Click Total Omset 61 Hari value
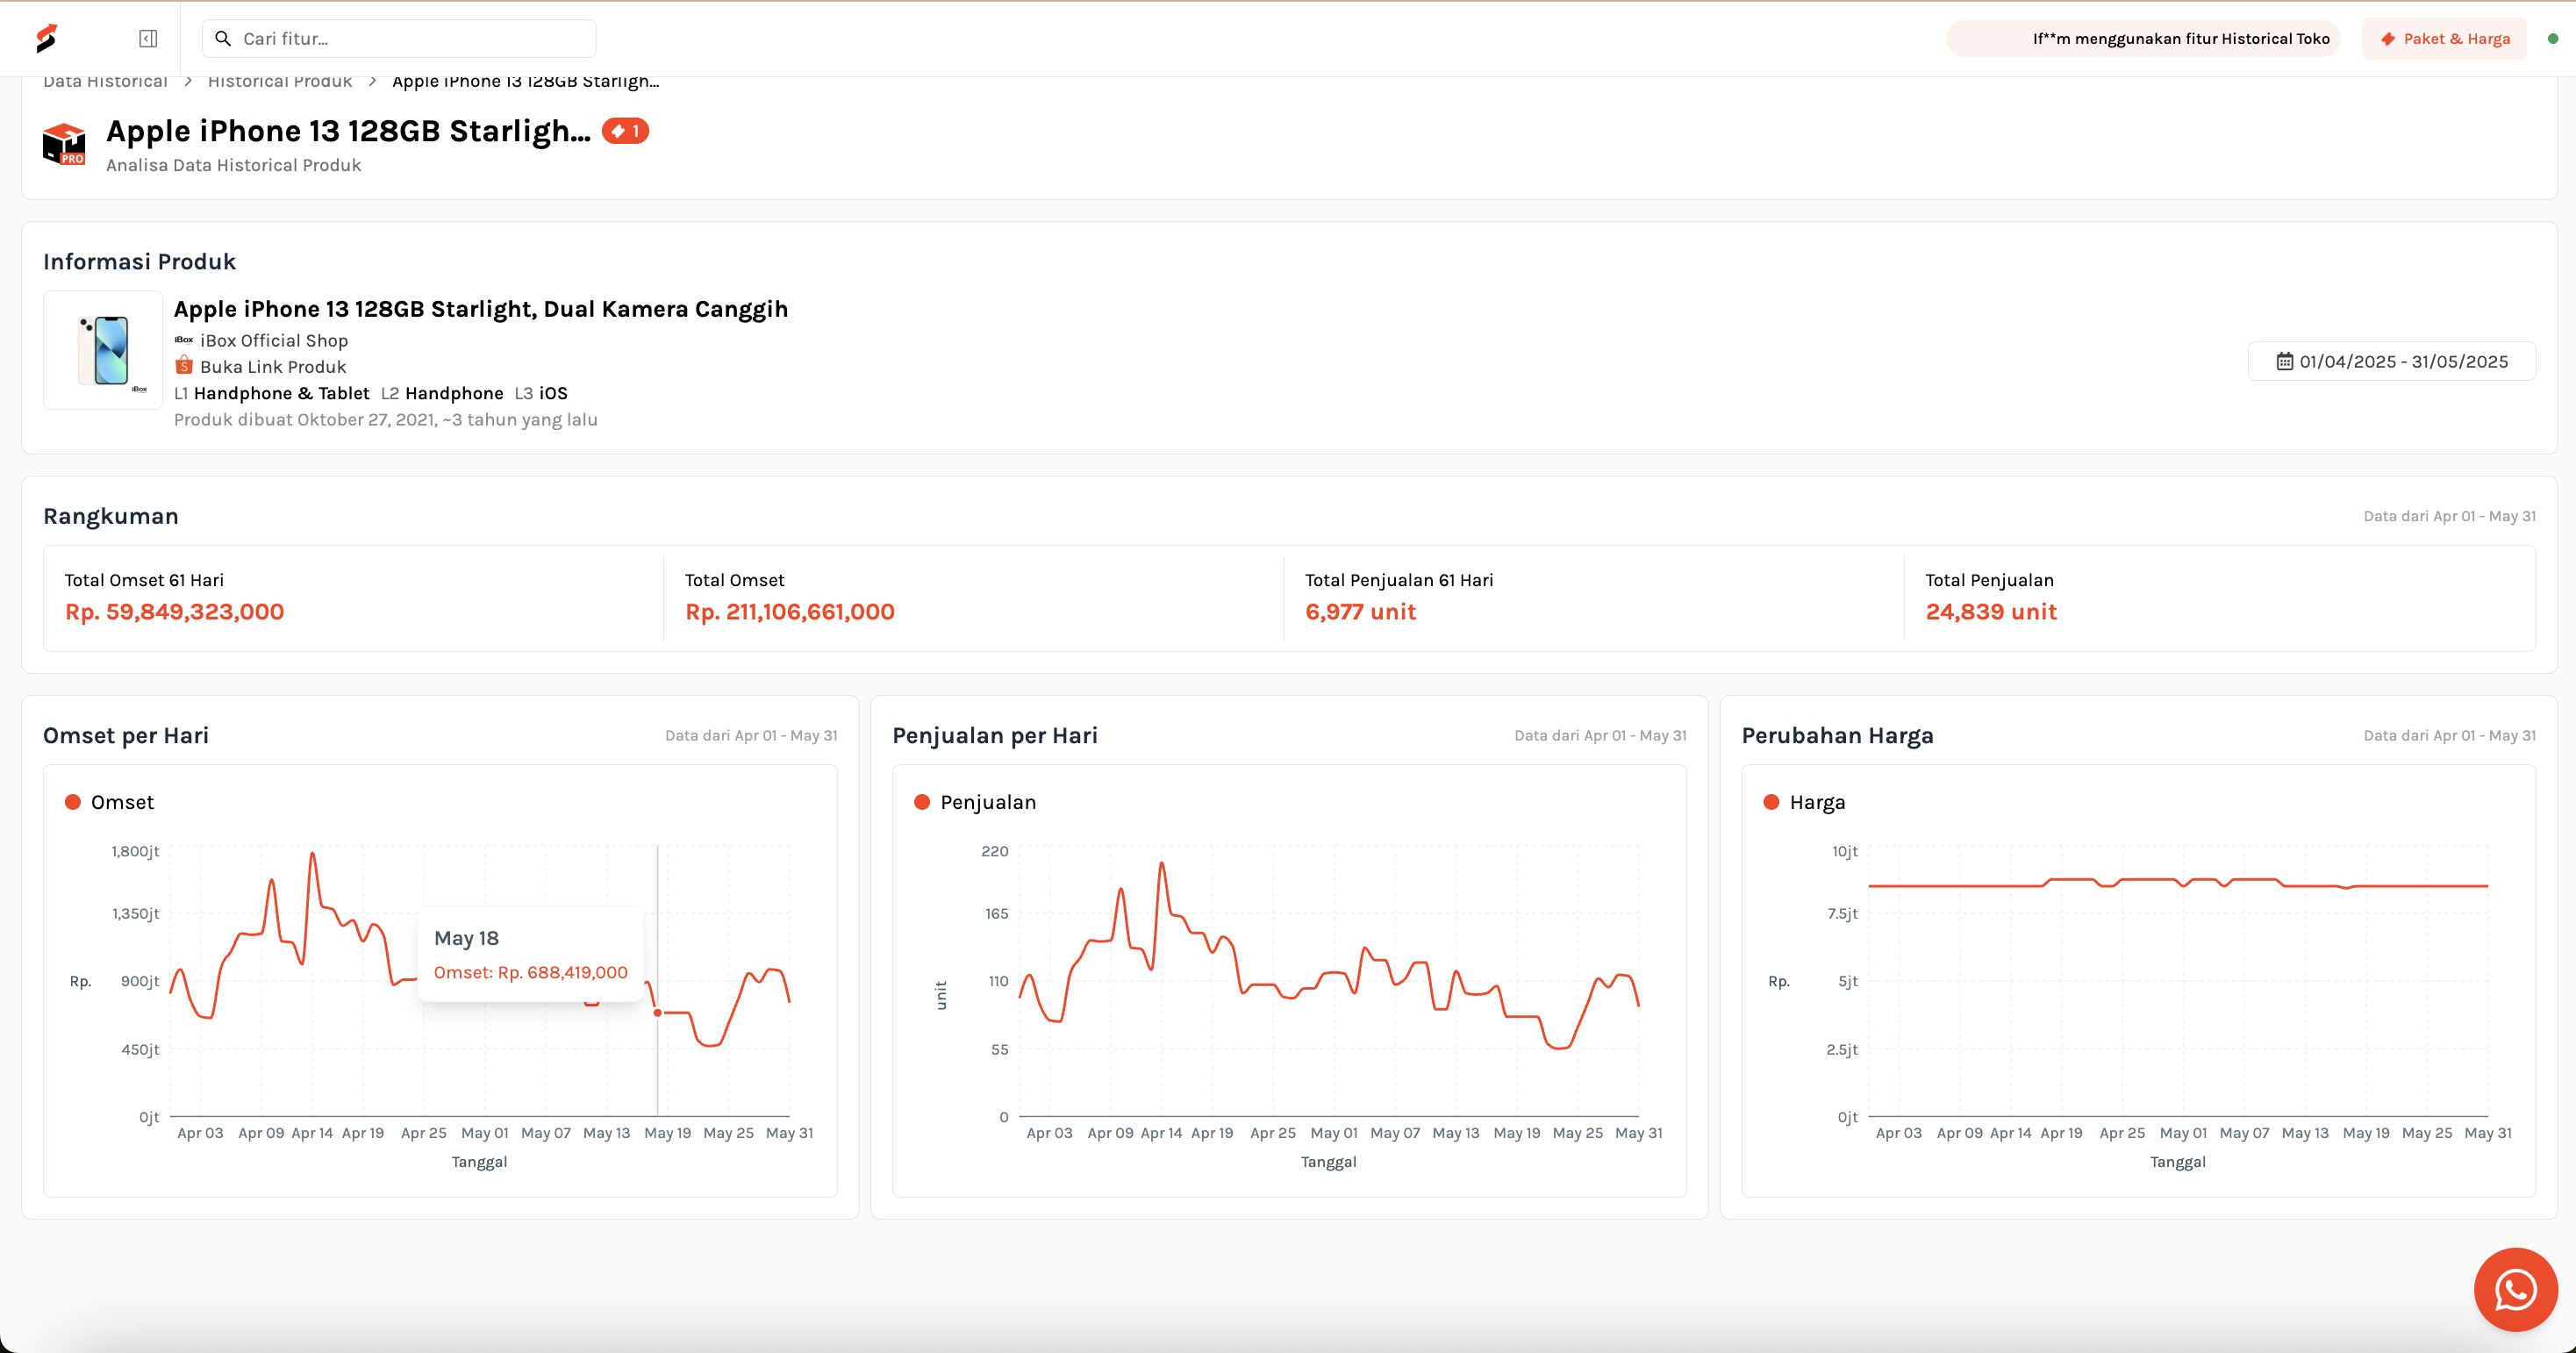Viewport: 2576px width, 1353px height. point(175,612)
